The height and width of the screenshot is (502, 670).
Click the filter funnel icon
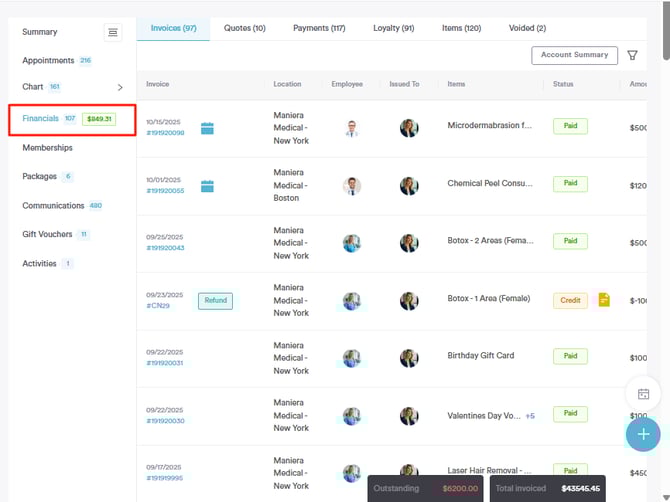point(633,56)
